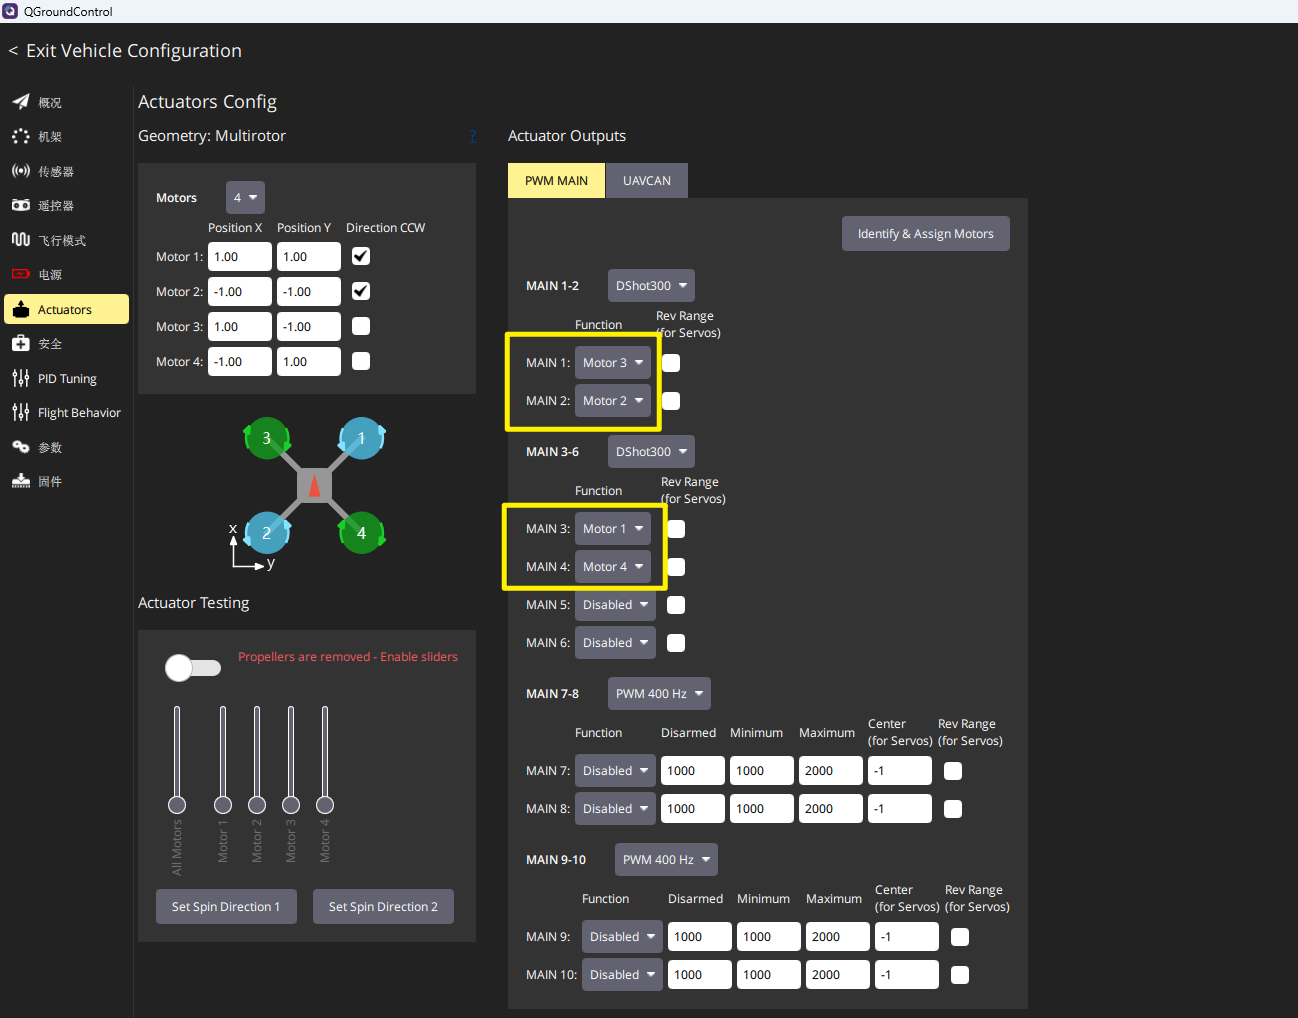
Task: Click green motor 3 in the diagram
Action: click(266, 438)
